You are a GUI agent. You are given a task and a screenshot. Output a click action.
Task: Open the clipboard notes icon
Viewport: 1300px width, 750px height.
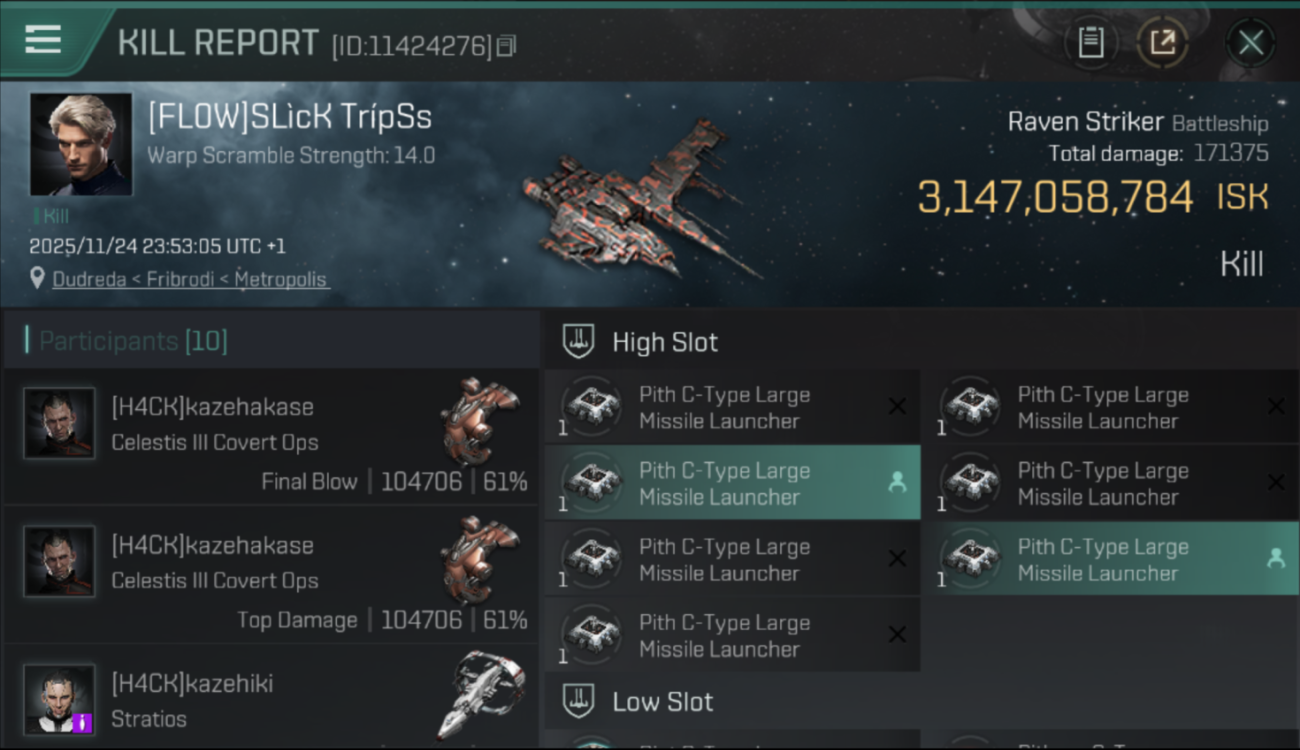(x=1090, y=42)
